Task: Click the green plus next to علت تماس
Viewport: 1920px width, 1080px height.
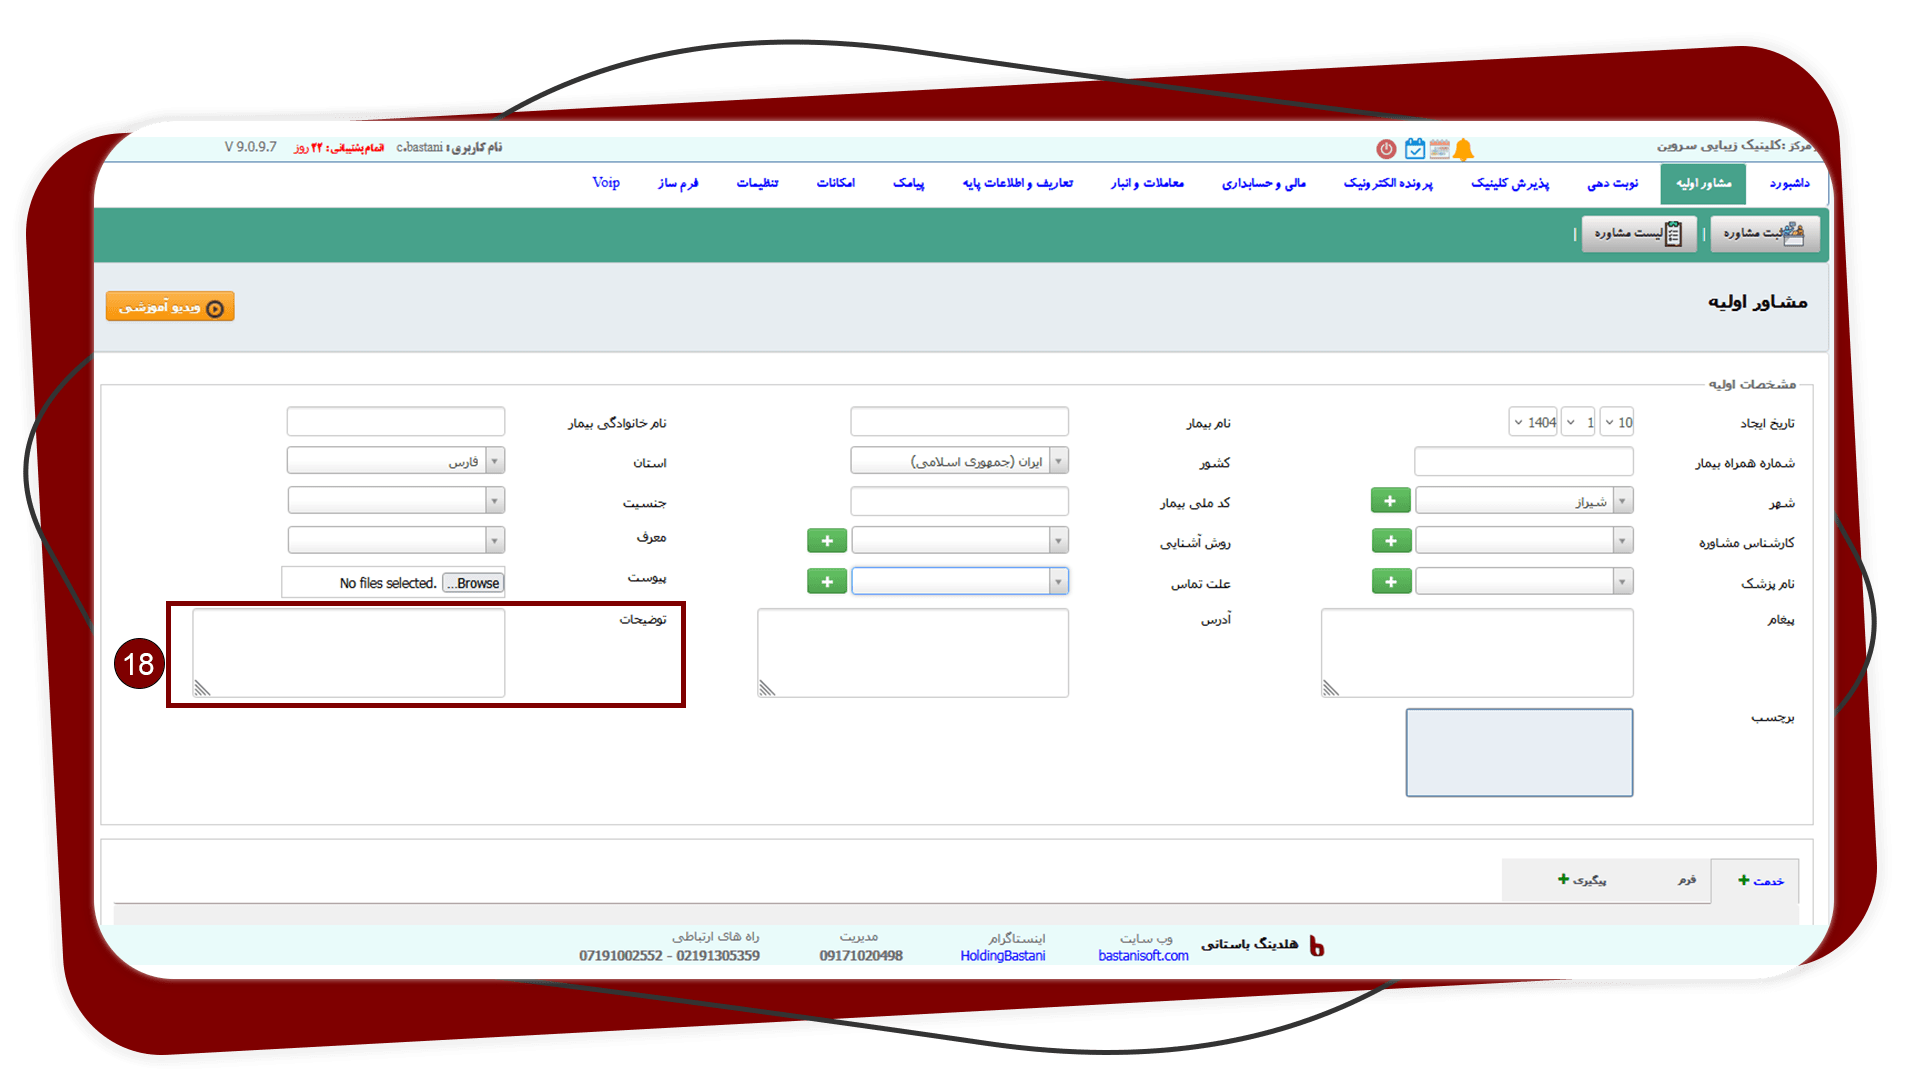Action: (x=827, y=581)
